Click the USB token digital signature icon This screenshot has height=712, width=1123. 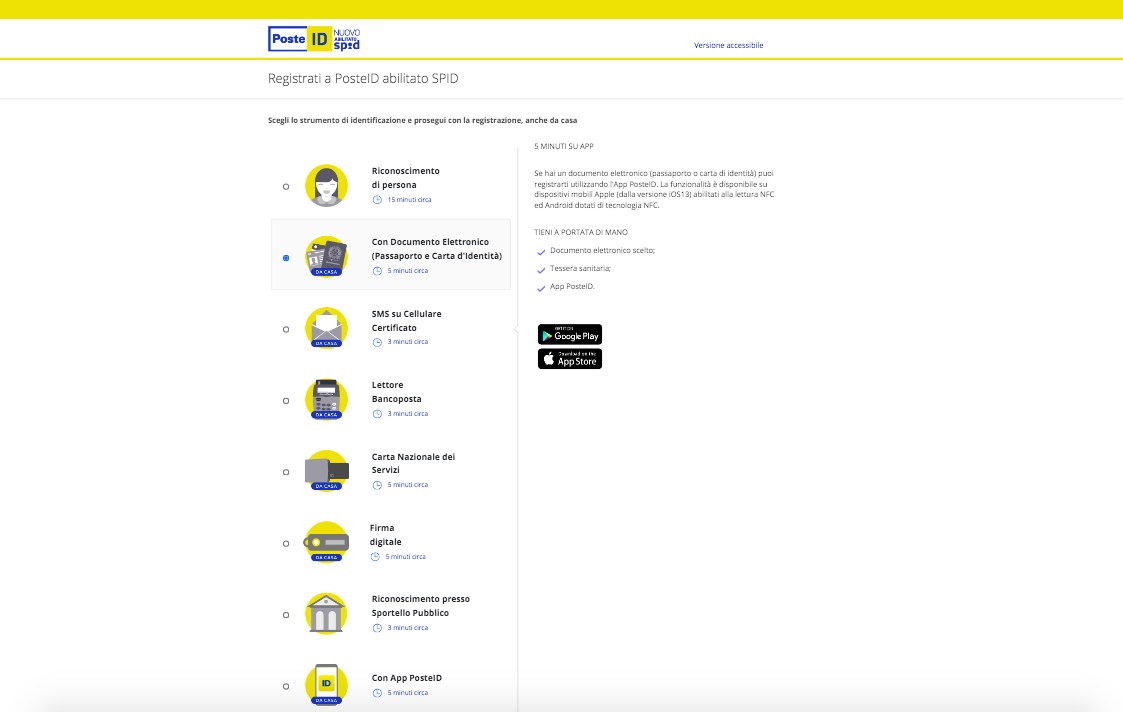click(x=327, y=542)
